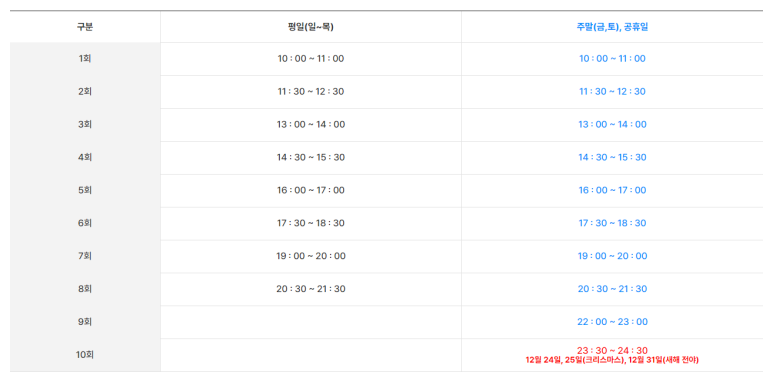Click weekday 11:30 ~ 12:30 slot
Screen dimensions: 773x382
[311, 92]
